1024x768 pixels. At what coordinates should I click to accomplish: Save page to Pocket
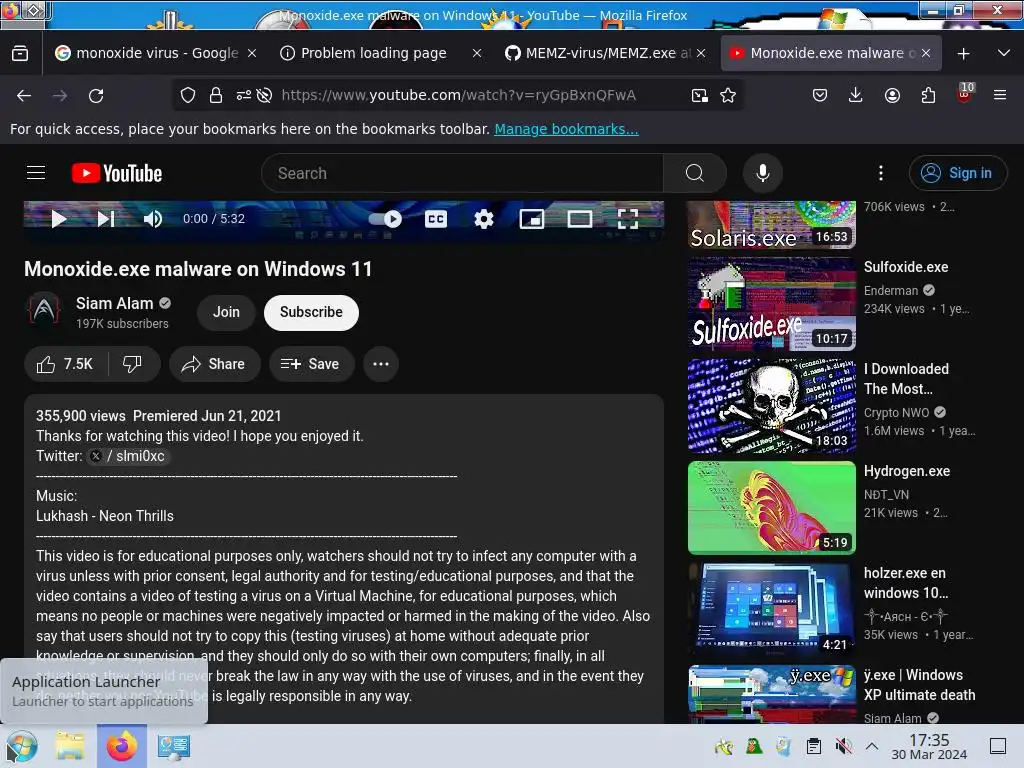click(x=820, y=95)
